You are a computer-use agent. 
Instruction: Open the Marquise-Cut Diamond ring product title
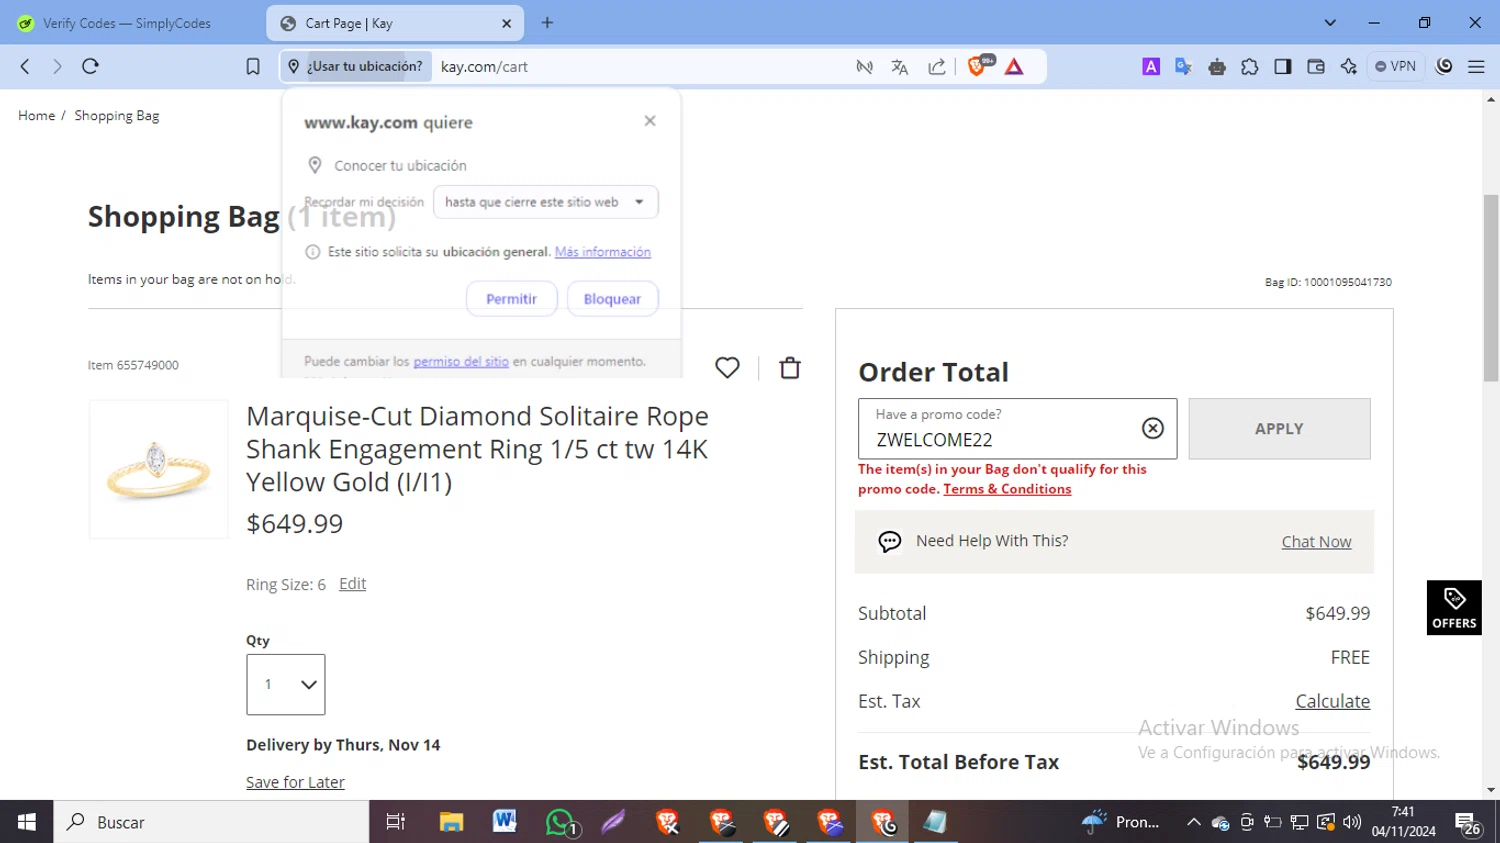477,449
